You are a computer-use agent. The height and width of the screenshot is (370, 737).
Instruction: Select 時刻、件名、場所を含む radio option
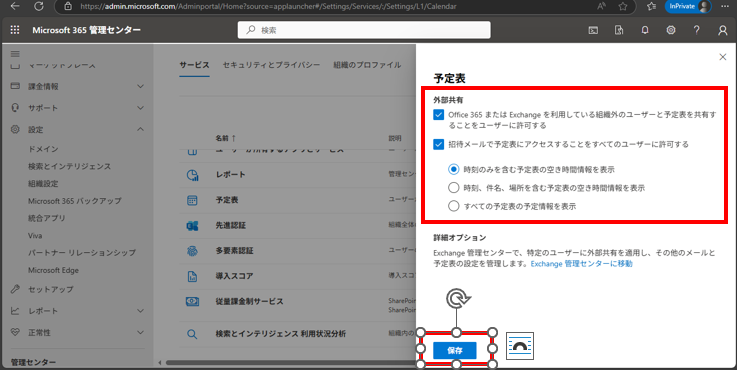pyautogui.click(x=454, y=188)
